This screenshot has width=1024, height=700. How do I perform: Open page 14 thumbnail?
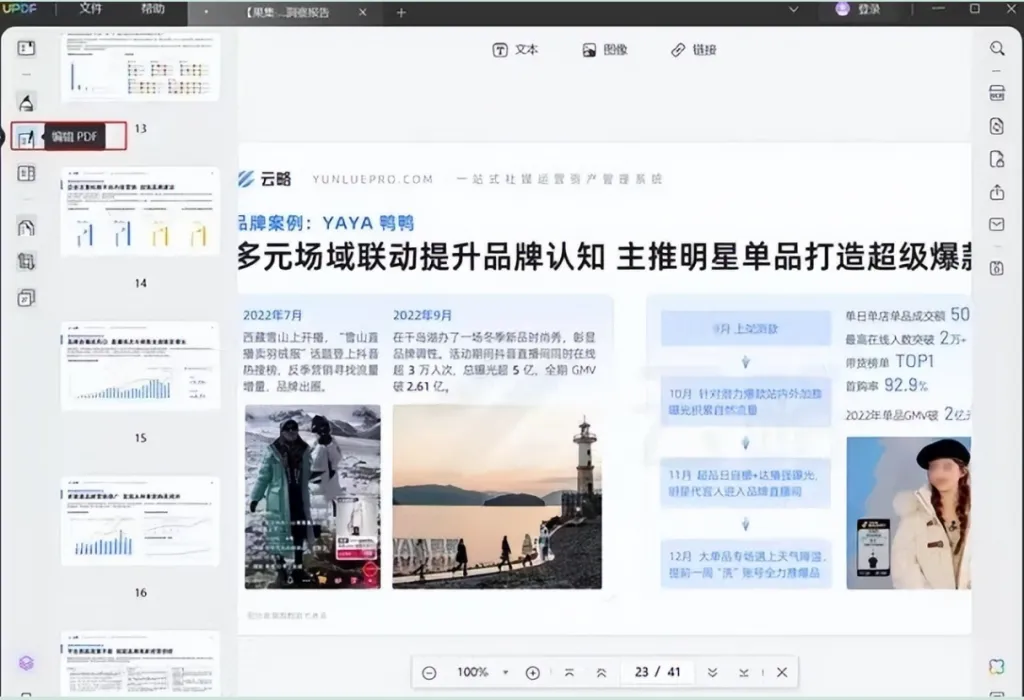140,212
